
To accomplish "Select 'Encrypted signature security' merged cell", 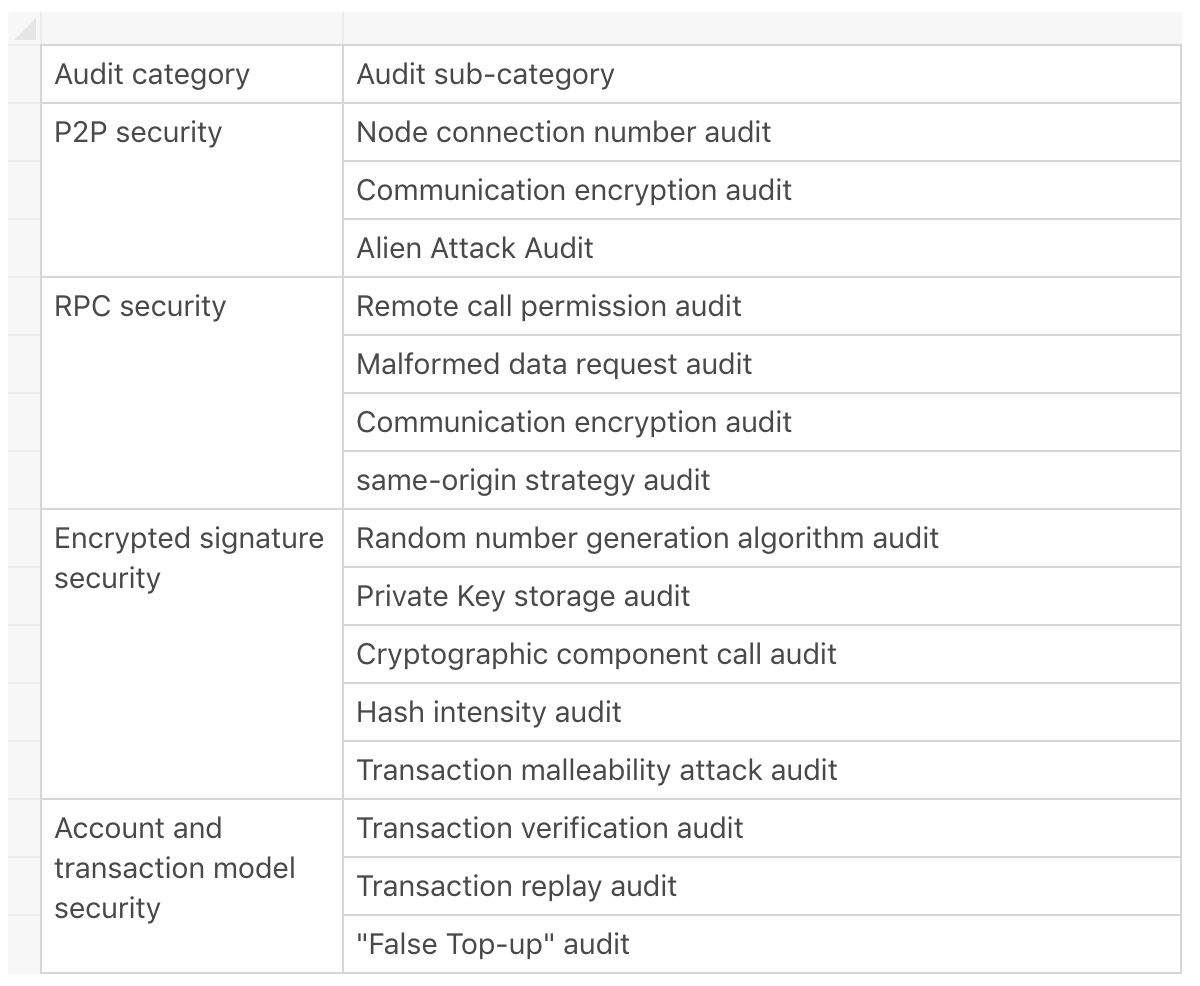I will 192,654.
